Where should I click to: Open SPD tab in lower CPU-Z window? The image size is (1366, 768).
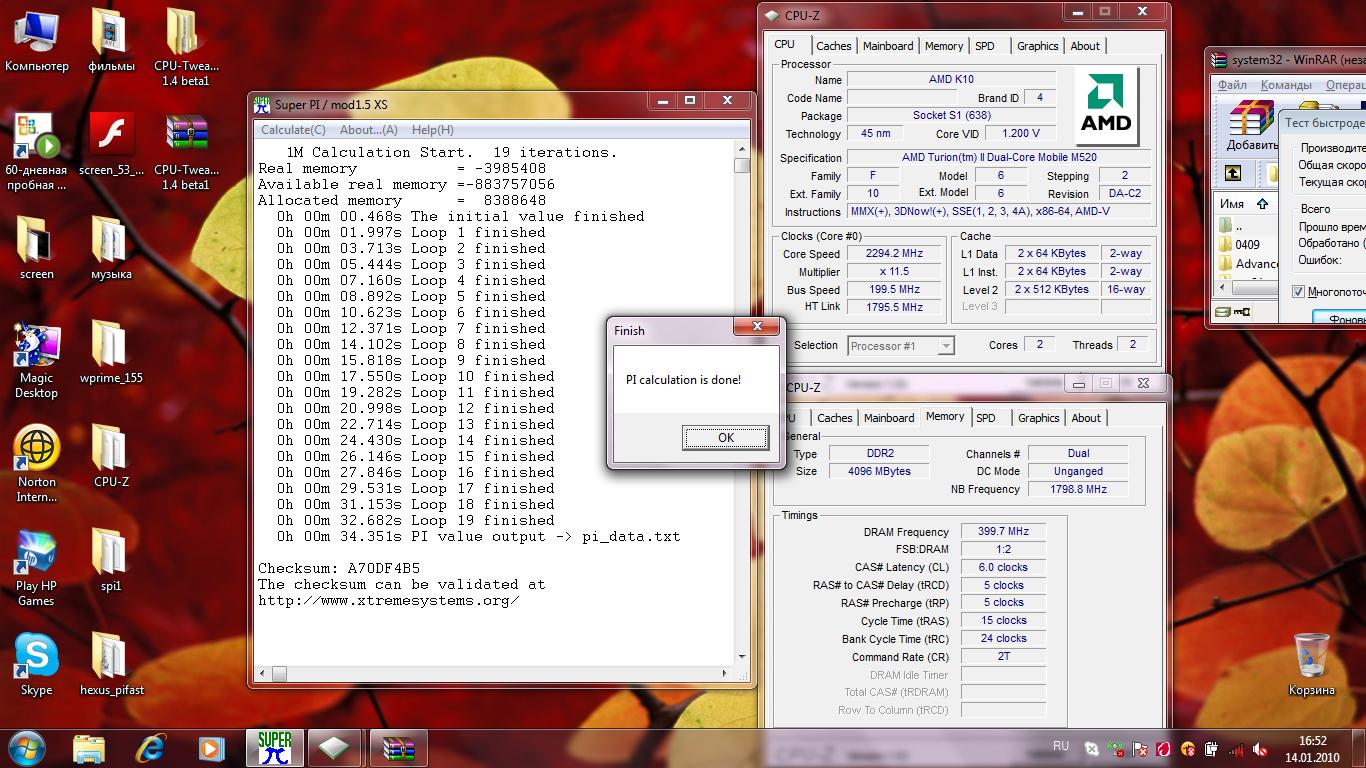(x=986, y=418)
